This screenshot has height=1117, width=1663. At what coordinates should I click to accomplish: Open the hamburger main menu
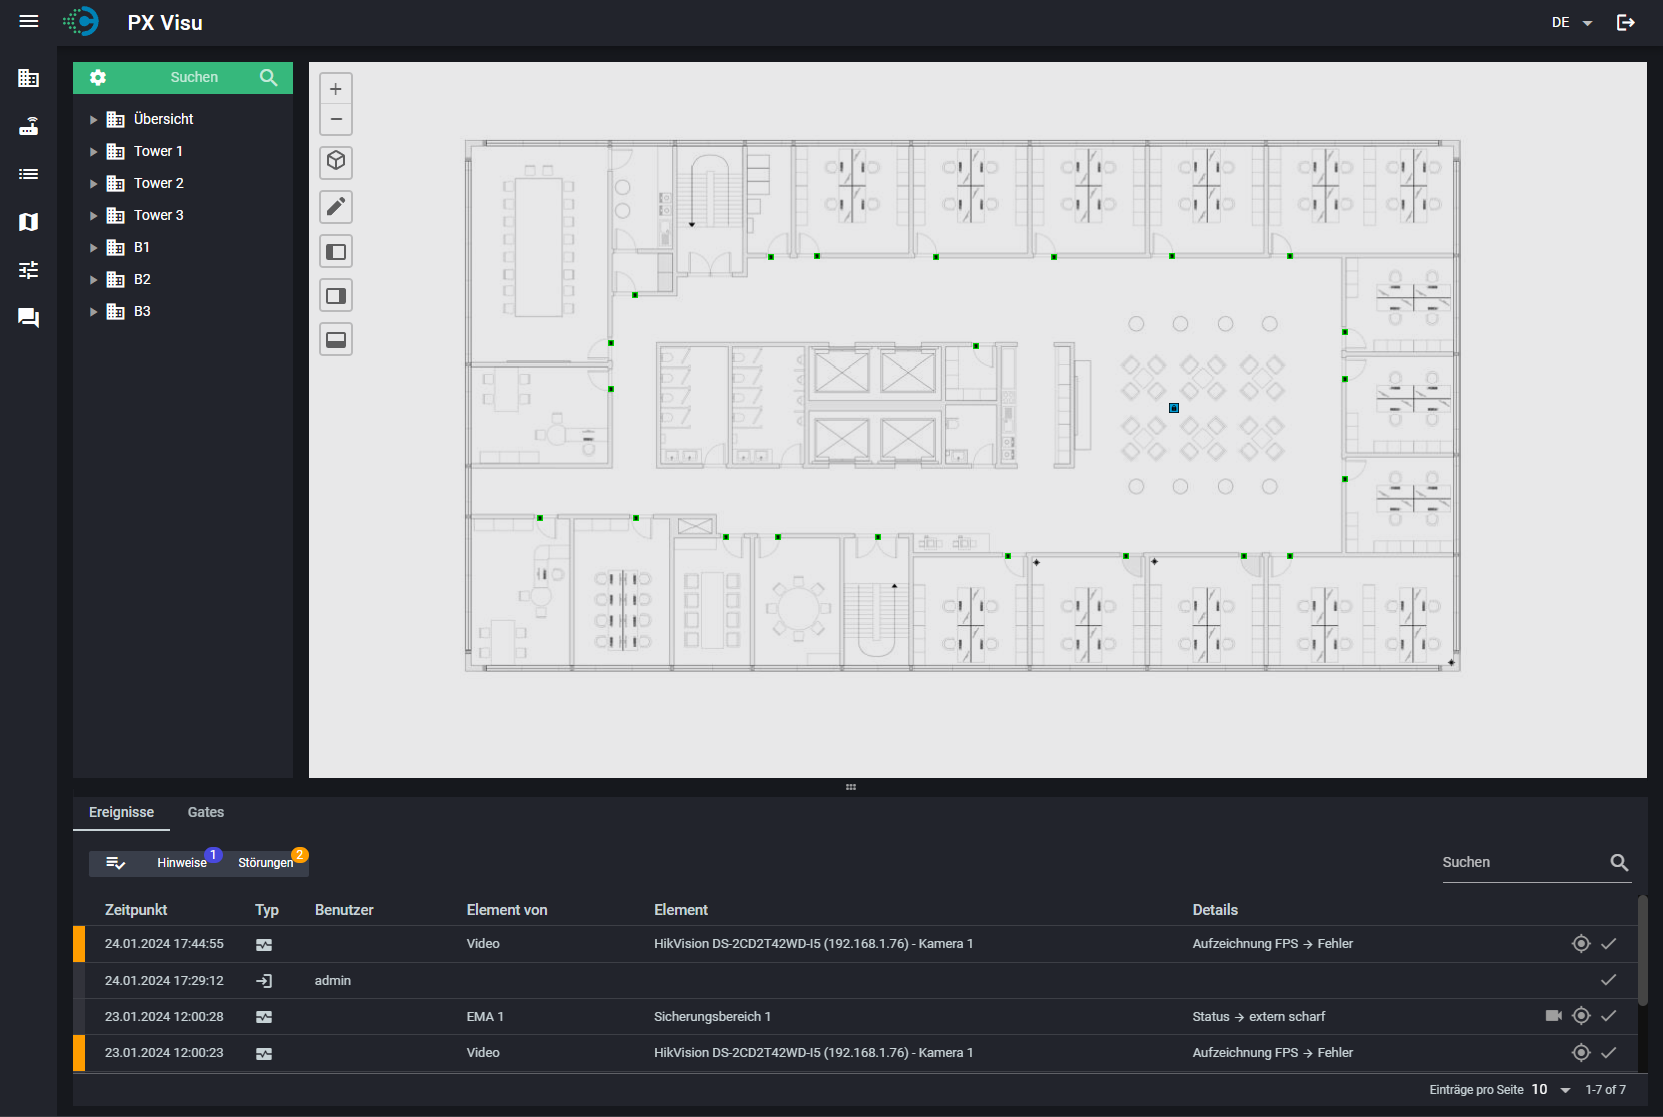point(29,21)
